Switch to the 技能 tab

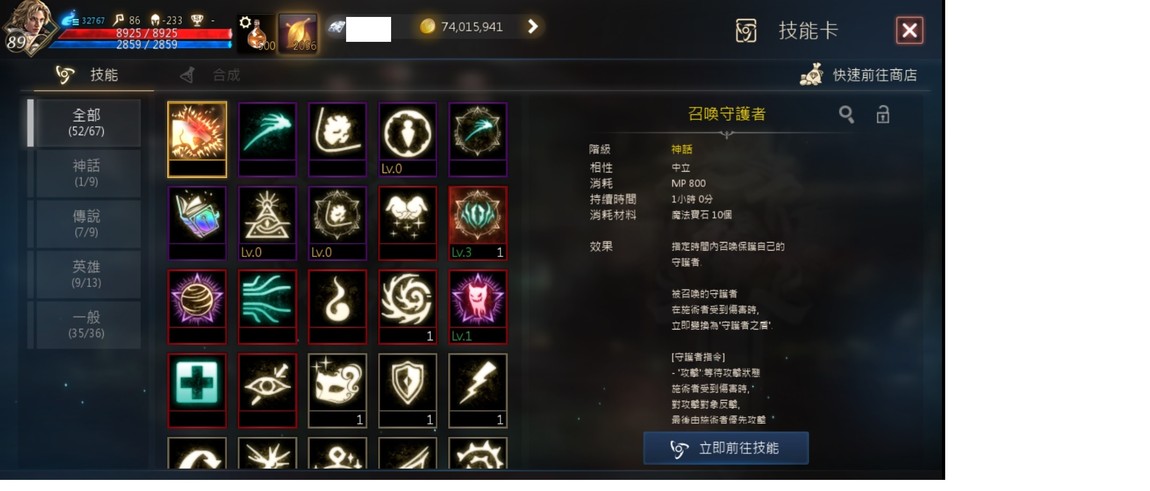click(87, 75)
